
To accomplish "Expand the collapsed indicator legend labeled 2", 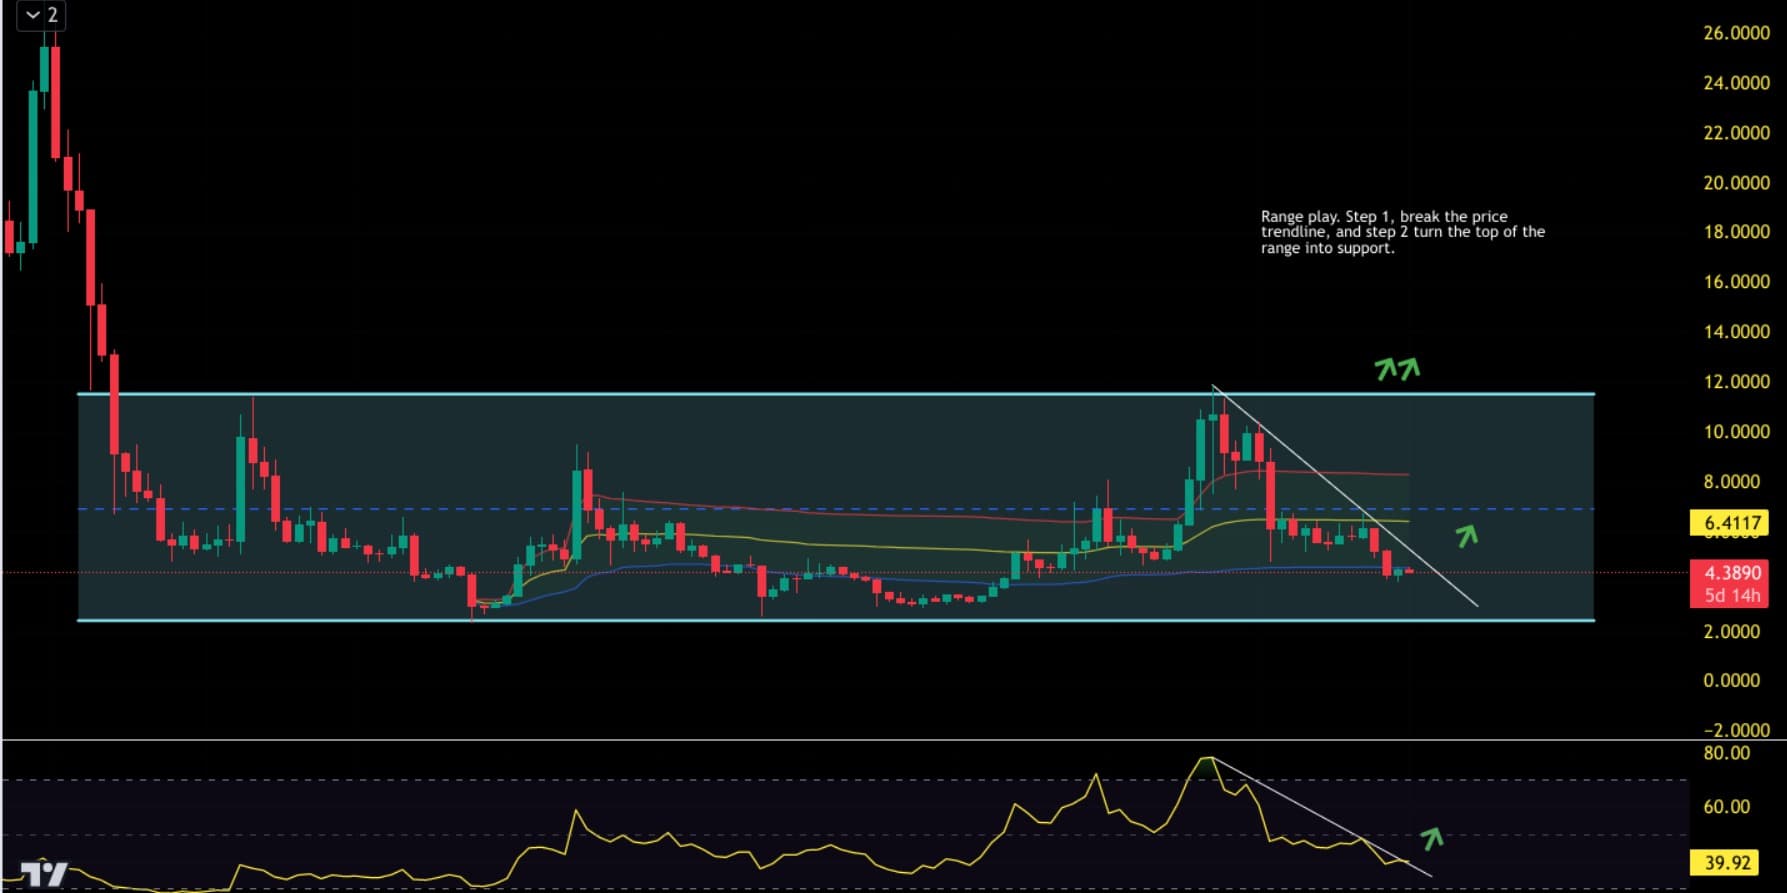I will [x=43, y=16].
